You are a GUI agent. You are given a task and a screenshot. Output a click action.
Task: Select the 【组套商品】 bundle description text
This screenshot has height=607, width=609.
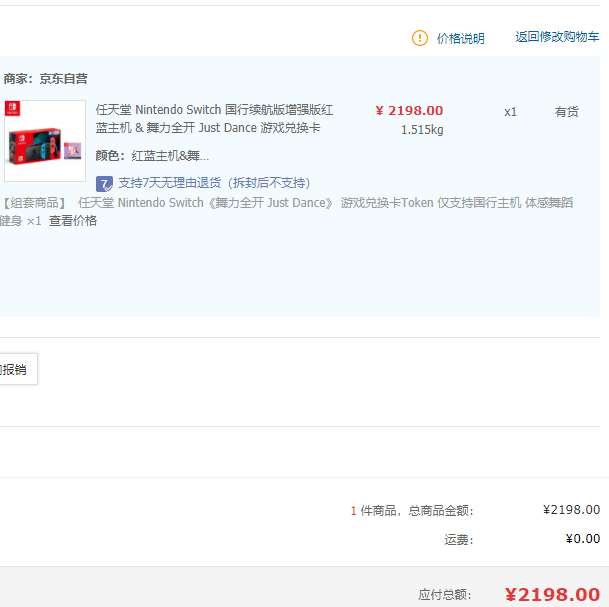(x=286, y=211)
